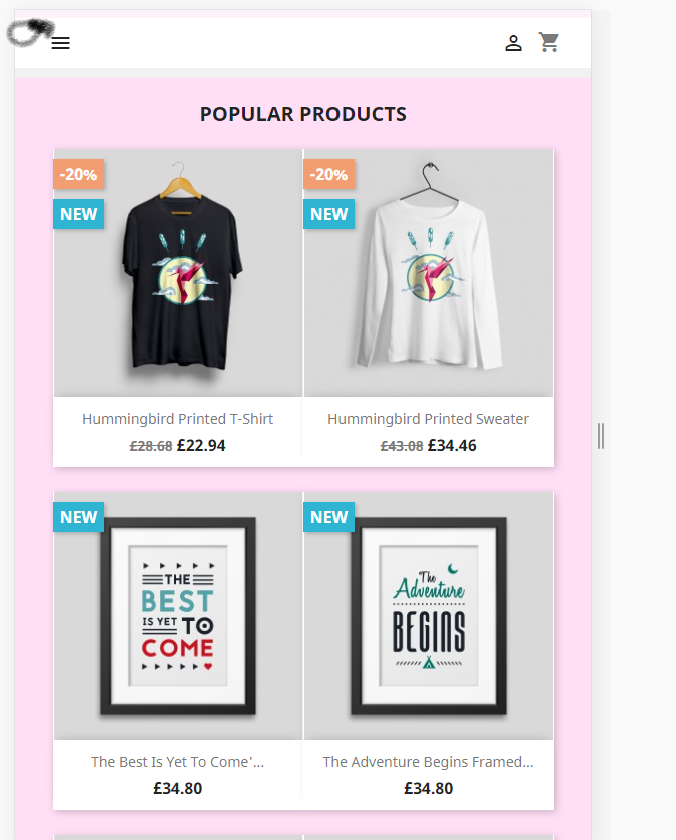The height and width of the screenshot is (840, 676).
Task: Click the -20% discount badge on the Sweater
Action: coord(329,174)
